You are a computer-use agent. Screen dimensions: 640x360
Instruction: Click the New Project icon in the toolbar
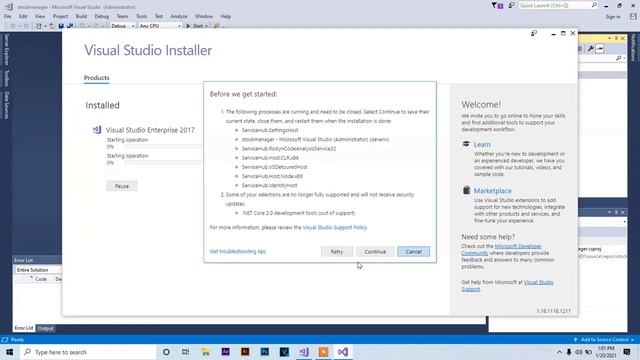pyautogui.click(x=39, y=26)
